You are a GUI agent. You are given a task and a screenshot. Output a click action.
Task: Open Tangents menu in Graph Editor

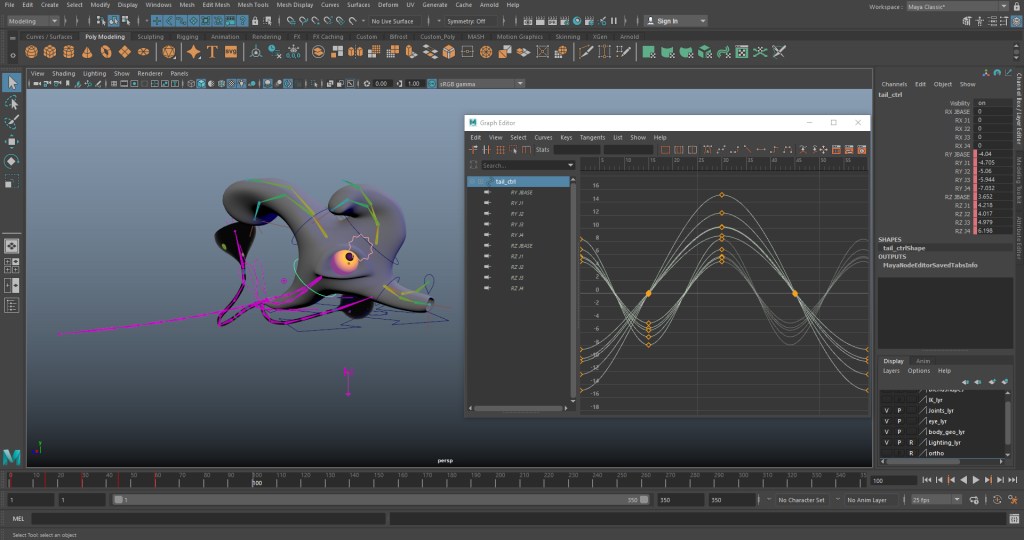point(592,137)
